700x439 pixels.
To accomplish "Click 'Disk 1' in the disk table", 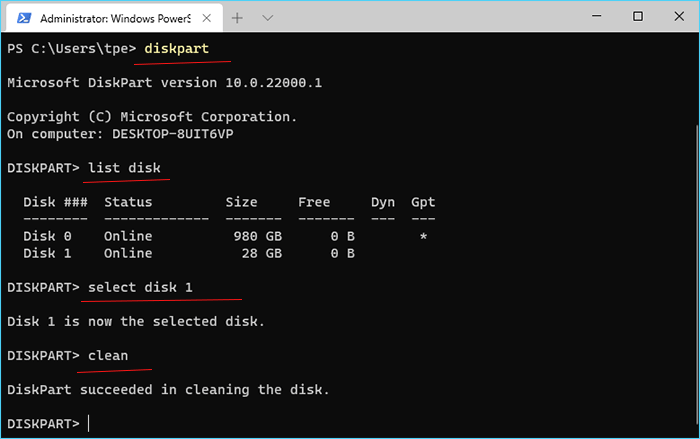I will pos(47,253).
